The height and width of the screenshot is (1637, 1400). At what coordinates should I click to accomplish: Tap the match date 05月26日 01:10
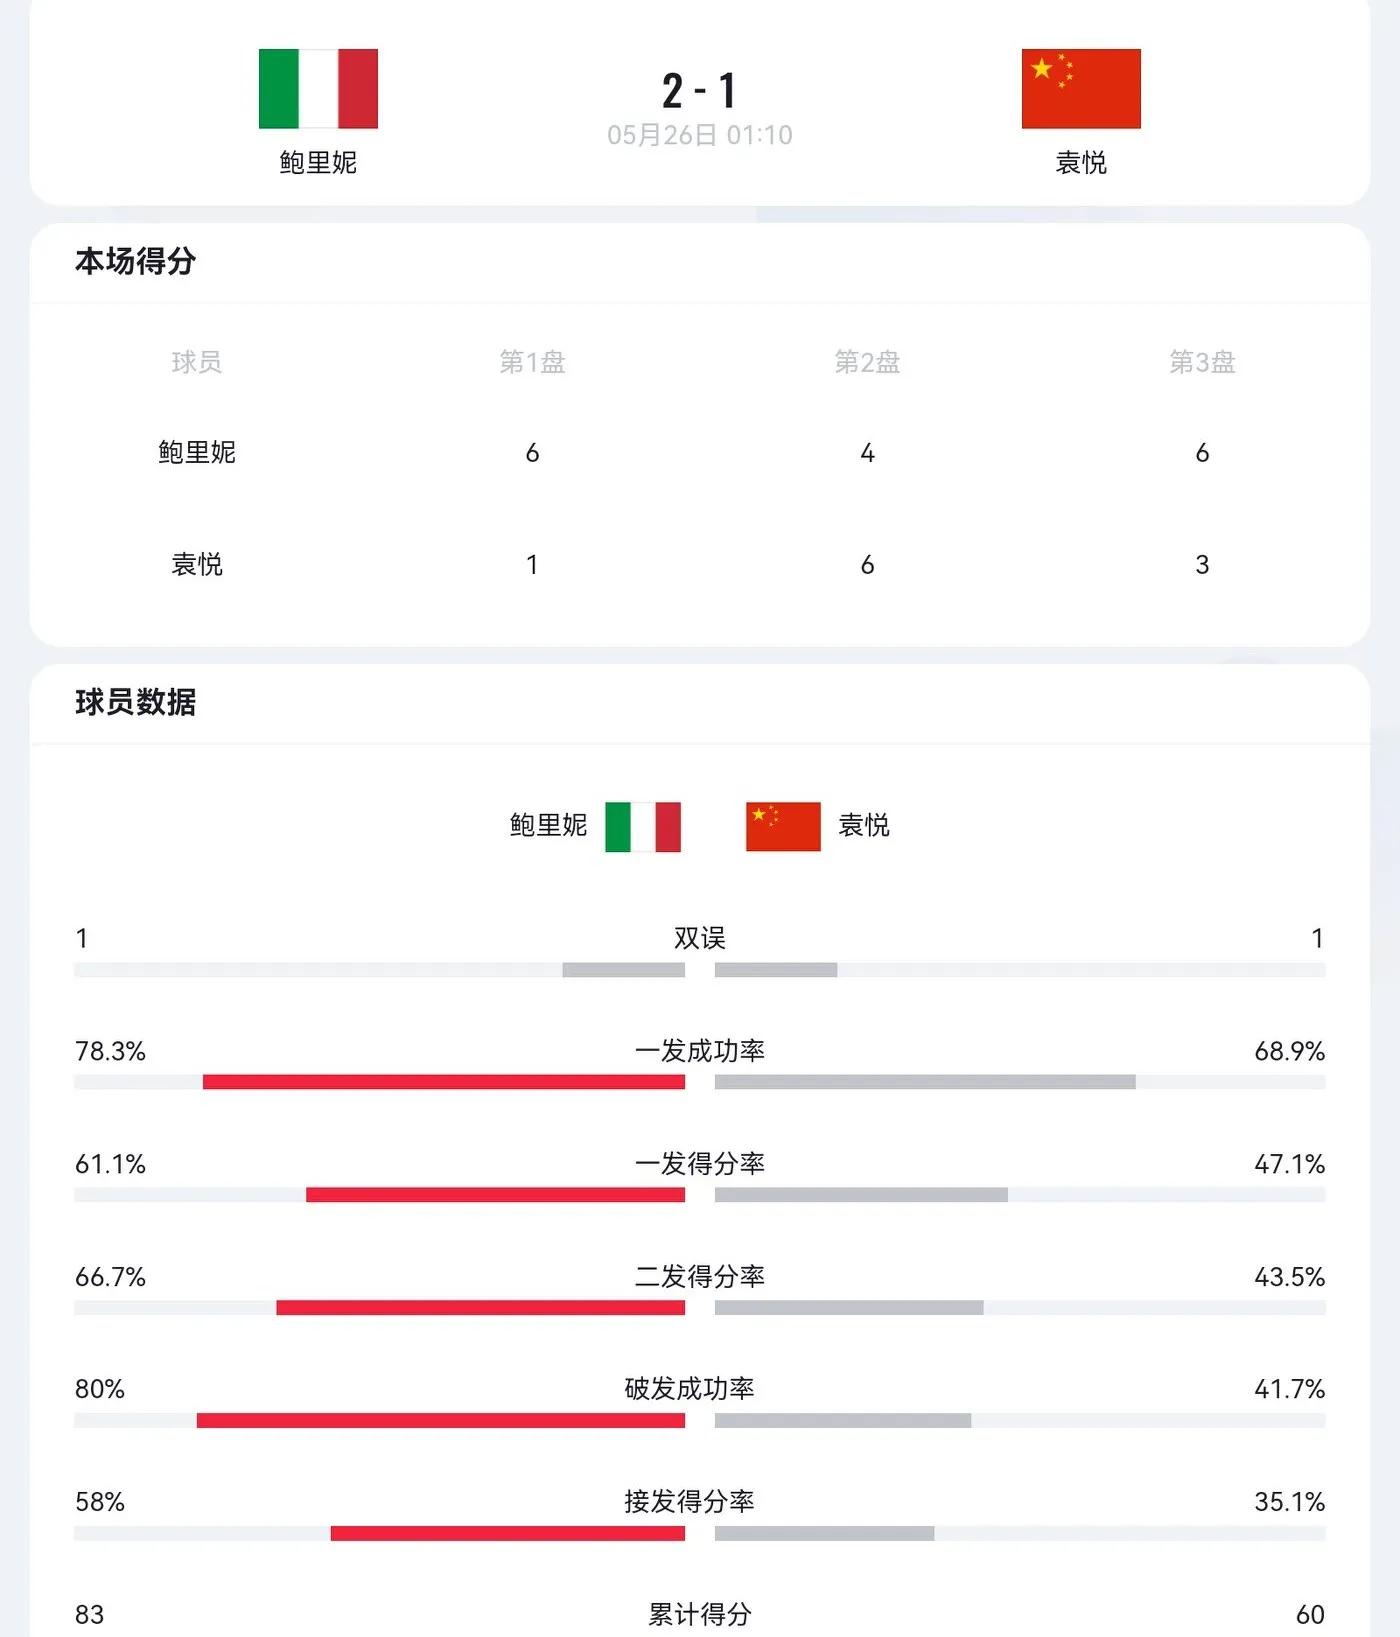tap(700, 135)
